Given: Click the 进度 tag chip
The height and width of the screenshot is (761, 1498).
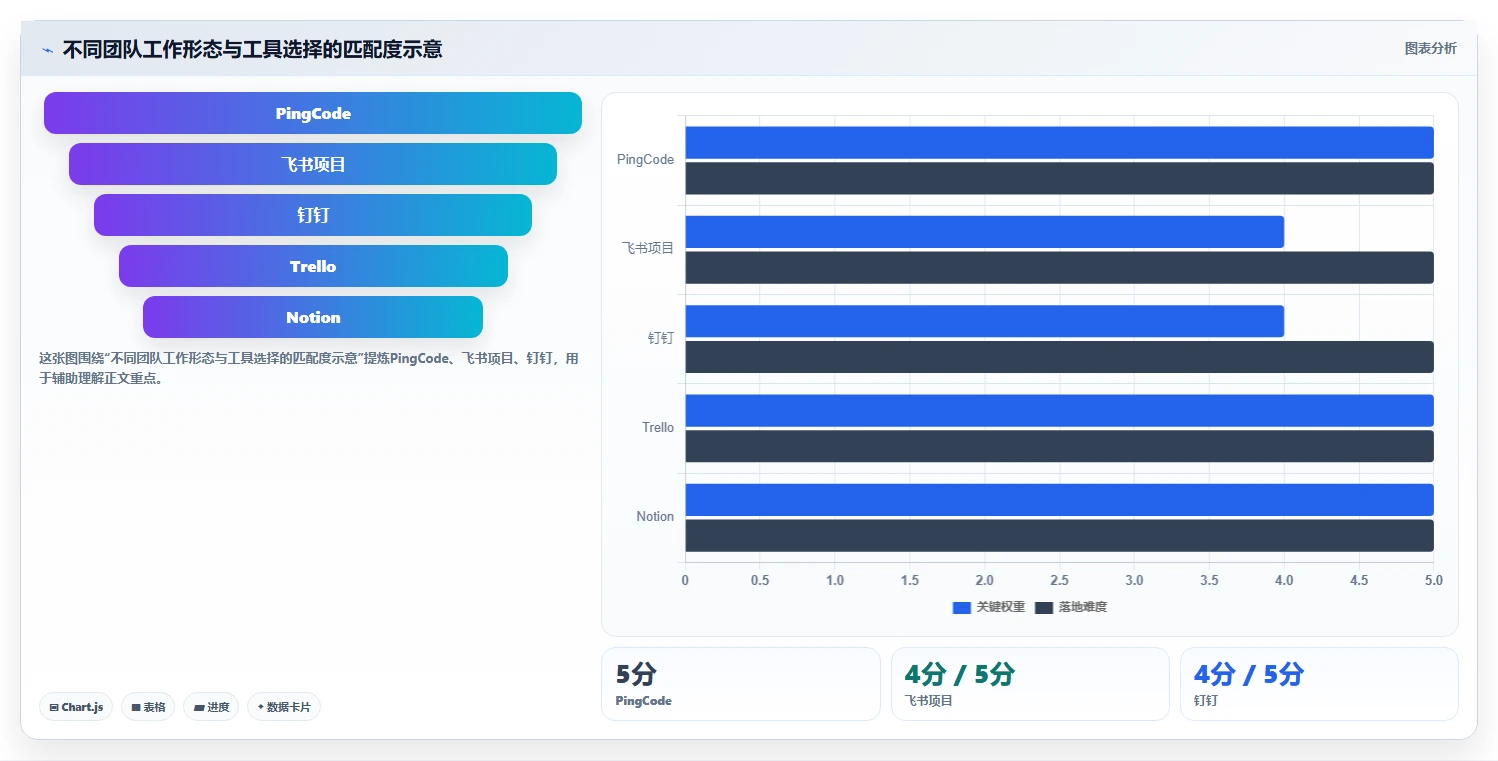Looking at the screenshot, I should (x=211, y=707).
